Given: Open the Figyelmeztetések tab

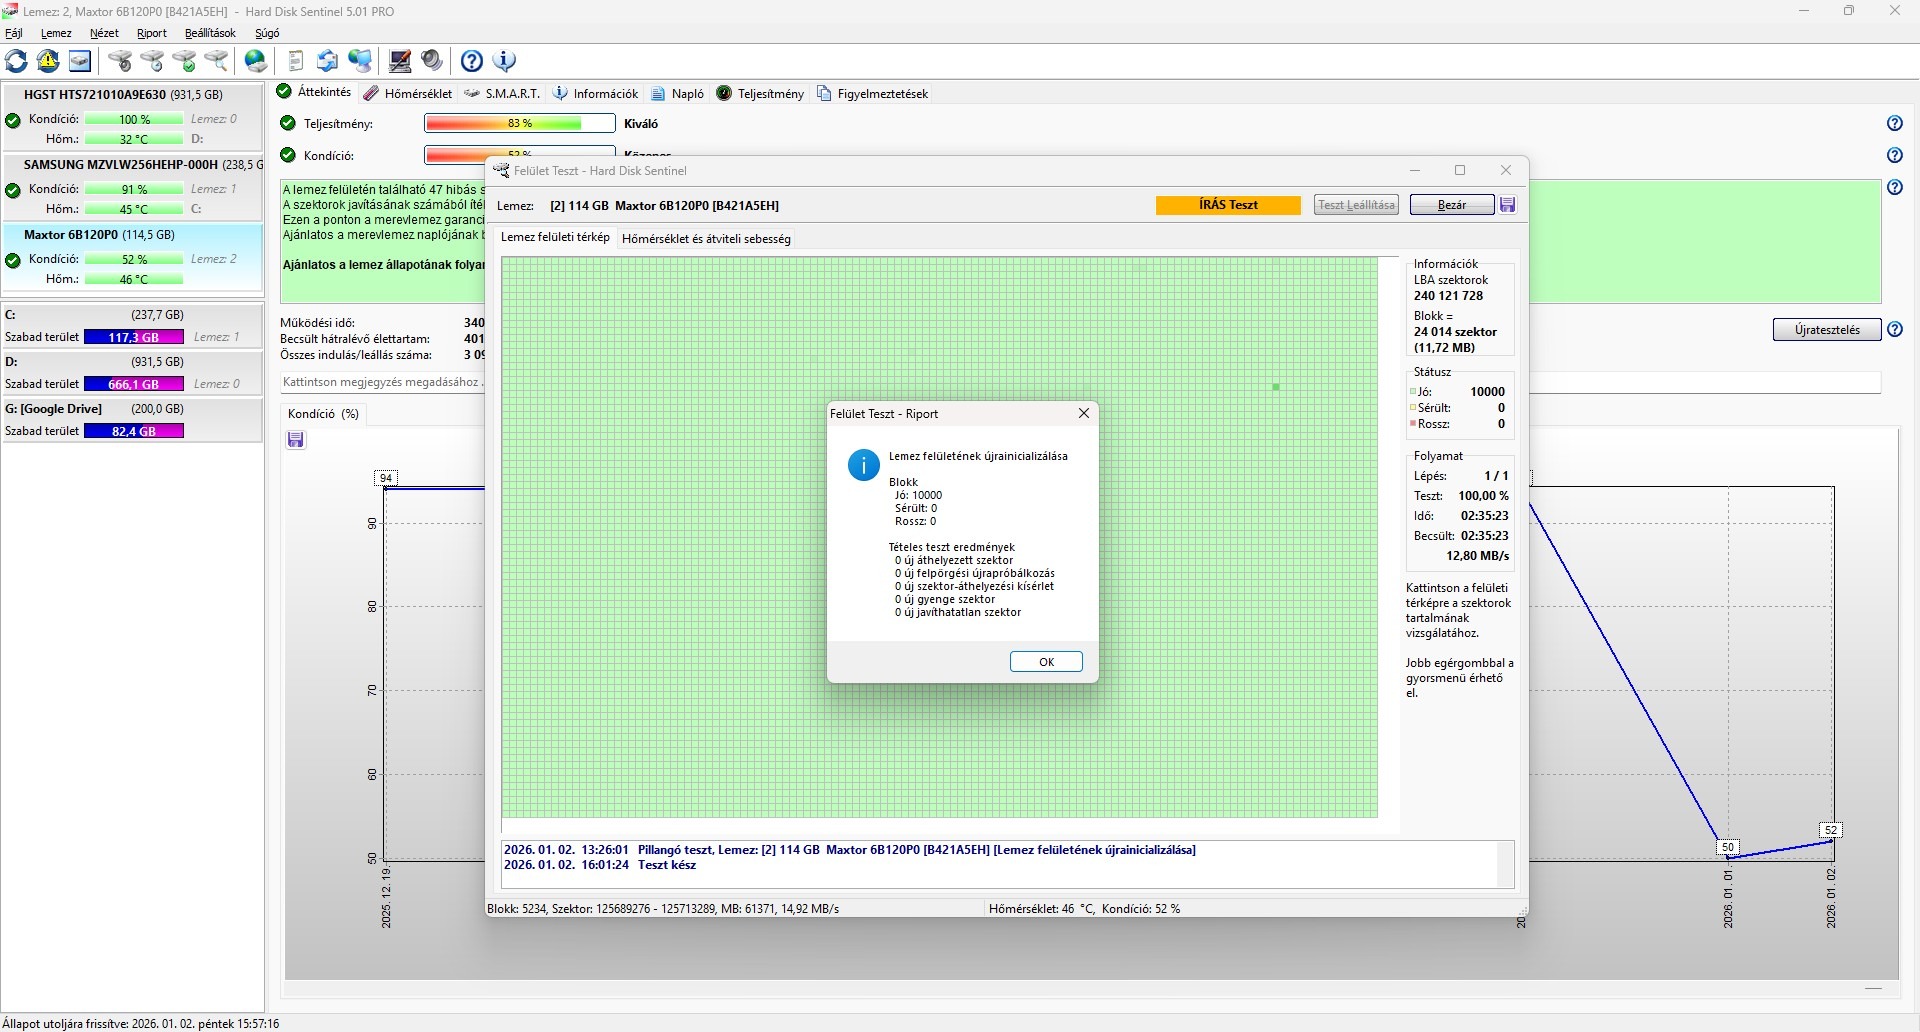Looking at the screenshot, I should click(873, 94).
